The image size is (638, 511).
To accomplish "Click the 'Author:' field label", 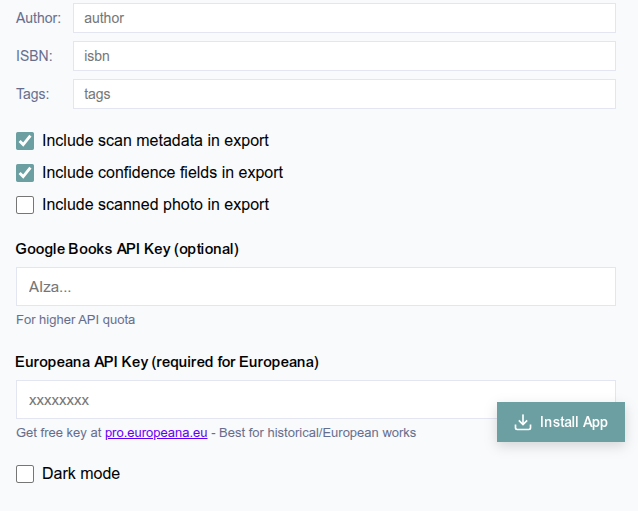I will (38, 18).
